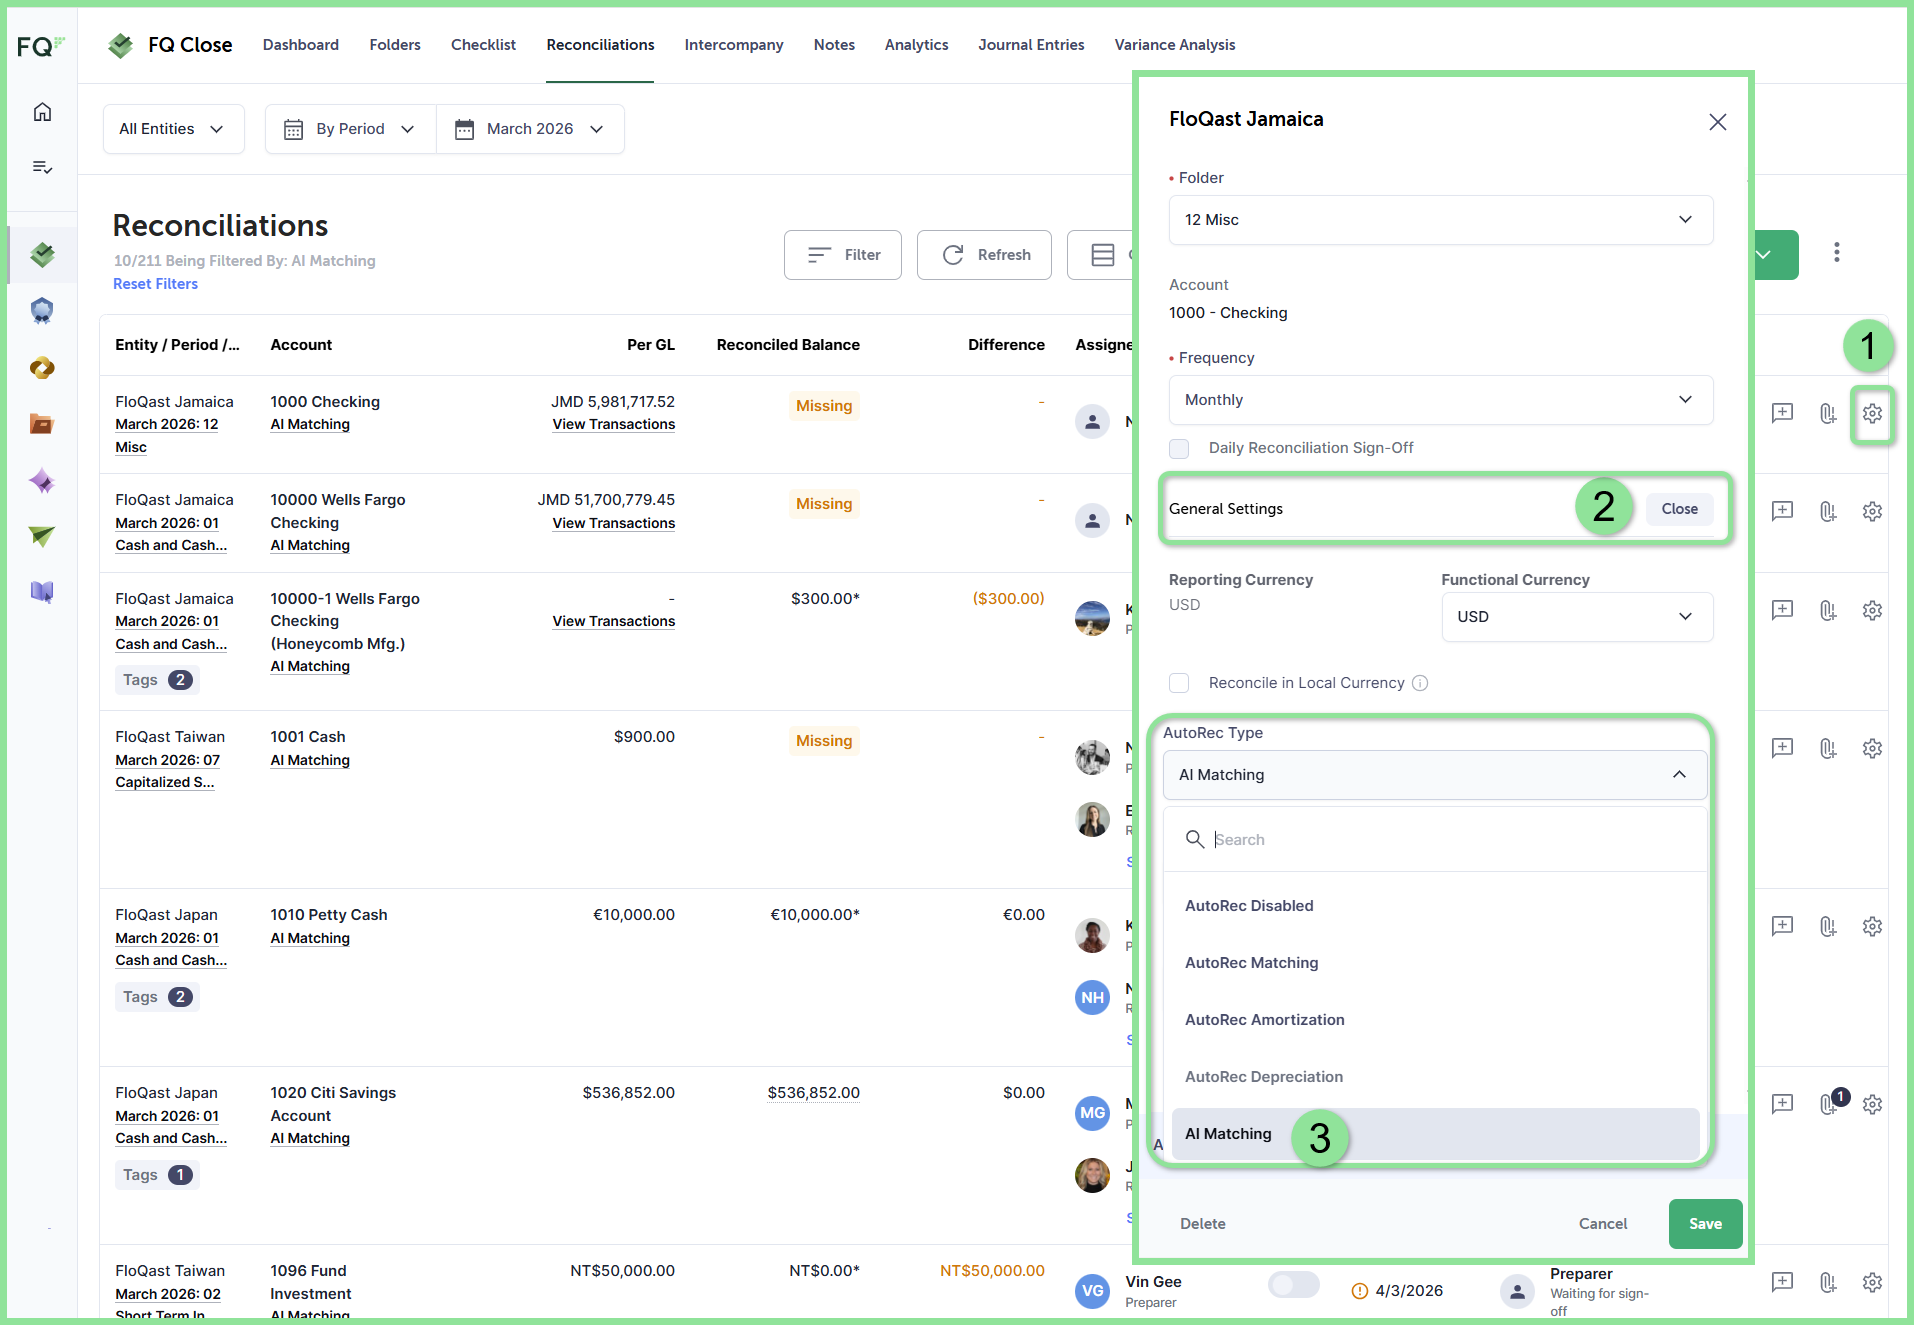Click the Refresh button
Viewport: 1914px width, 1325px height.
click(x=984, y=255)
